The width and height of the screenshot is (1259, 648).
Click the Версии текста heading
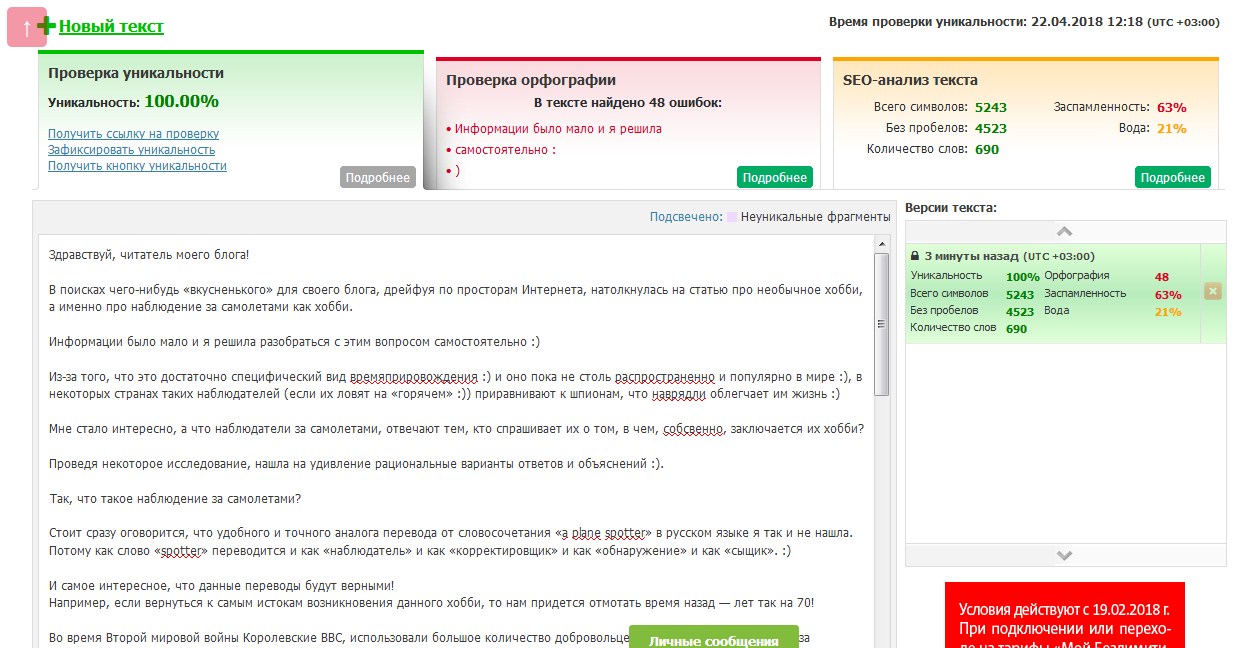[950, 208]
